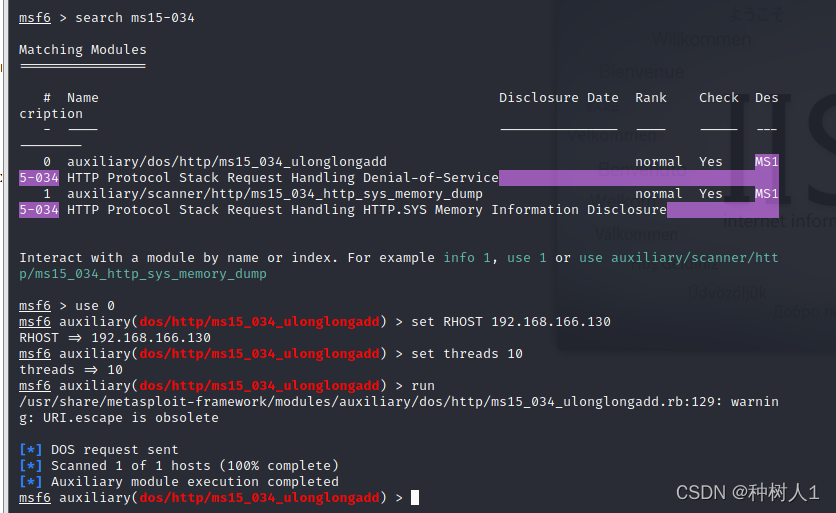Select module path auxiliary/dos/http/ms15_034_ulonglongadd in results

click(x=227, y=162)
